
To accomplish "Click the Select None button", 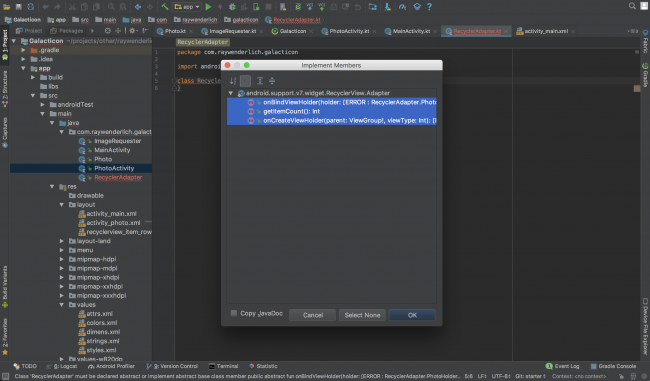I will (362, 315).
